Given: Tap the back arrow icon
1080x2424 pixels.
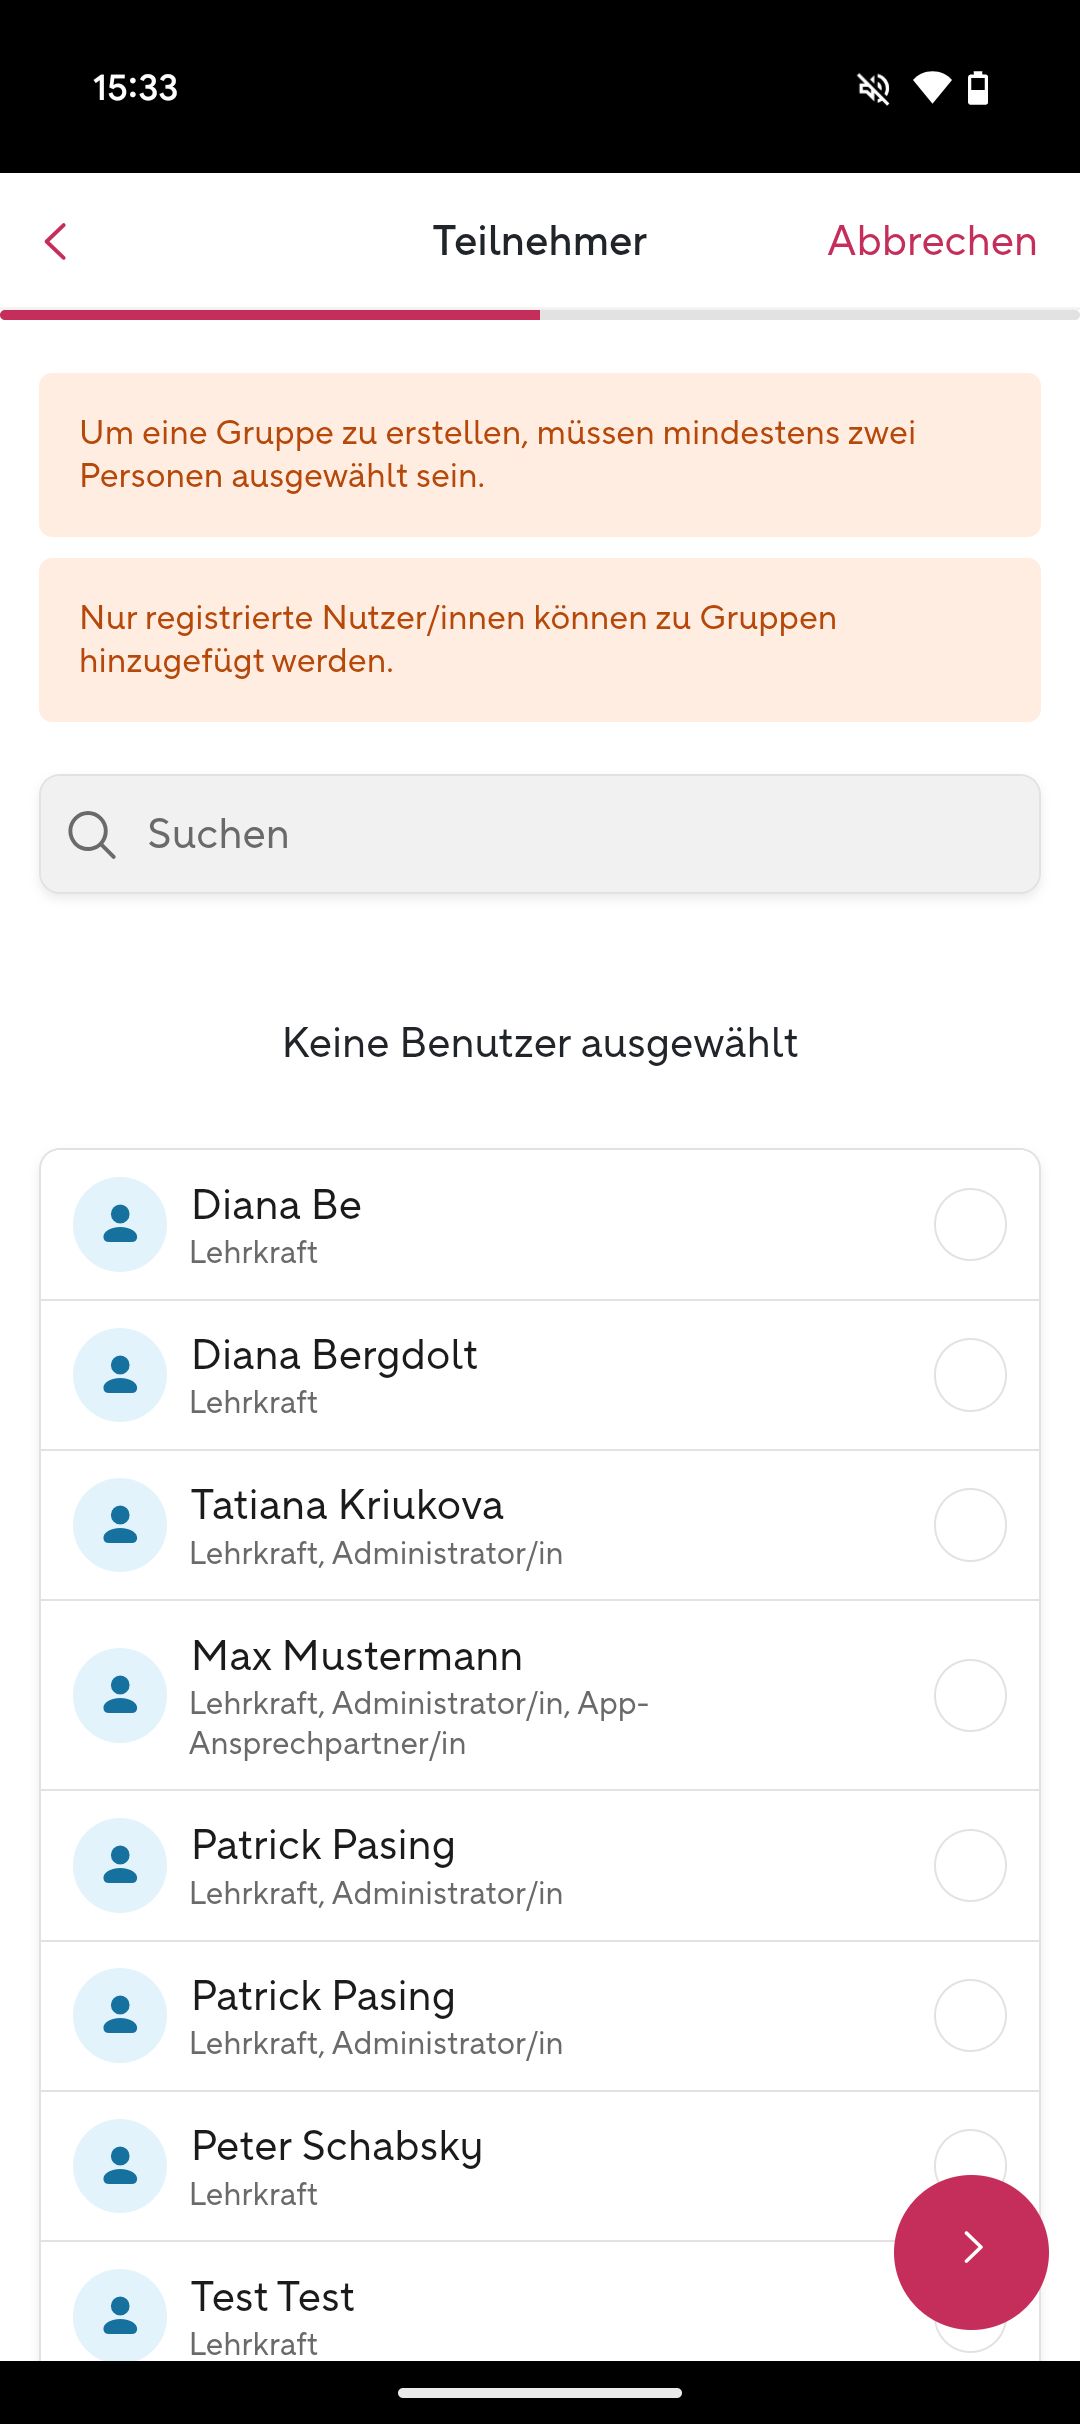Looking at the screenshot, I should click(56, 241).
